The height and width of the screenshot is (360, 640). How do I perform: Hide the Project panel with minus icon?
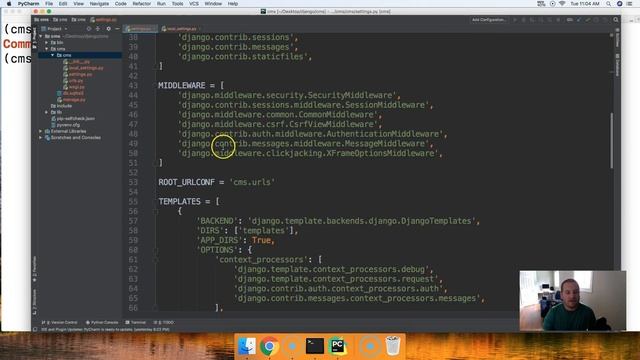[117, 29]
